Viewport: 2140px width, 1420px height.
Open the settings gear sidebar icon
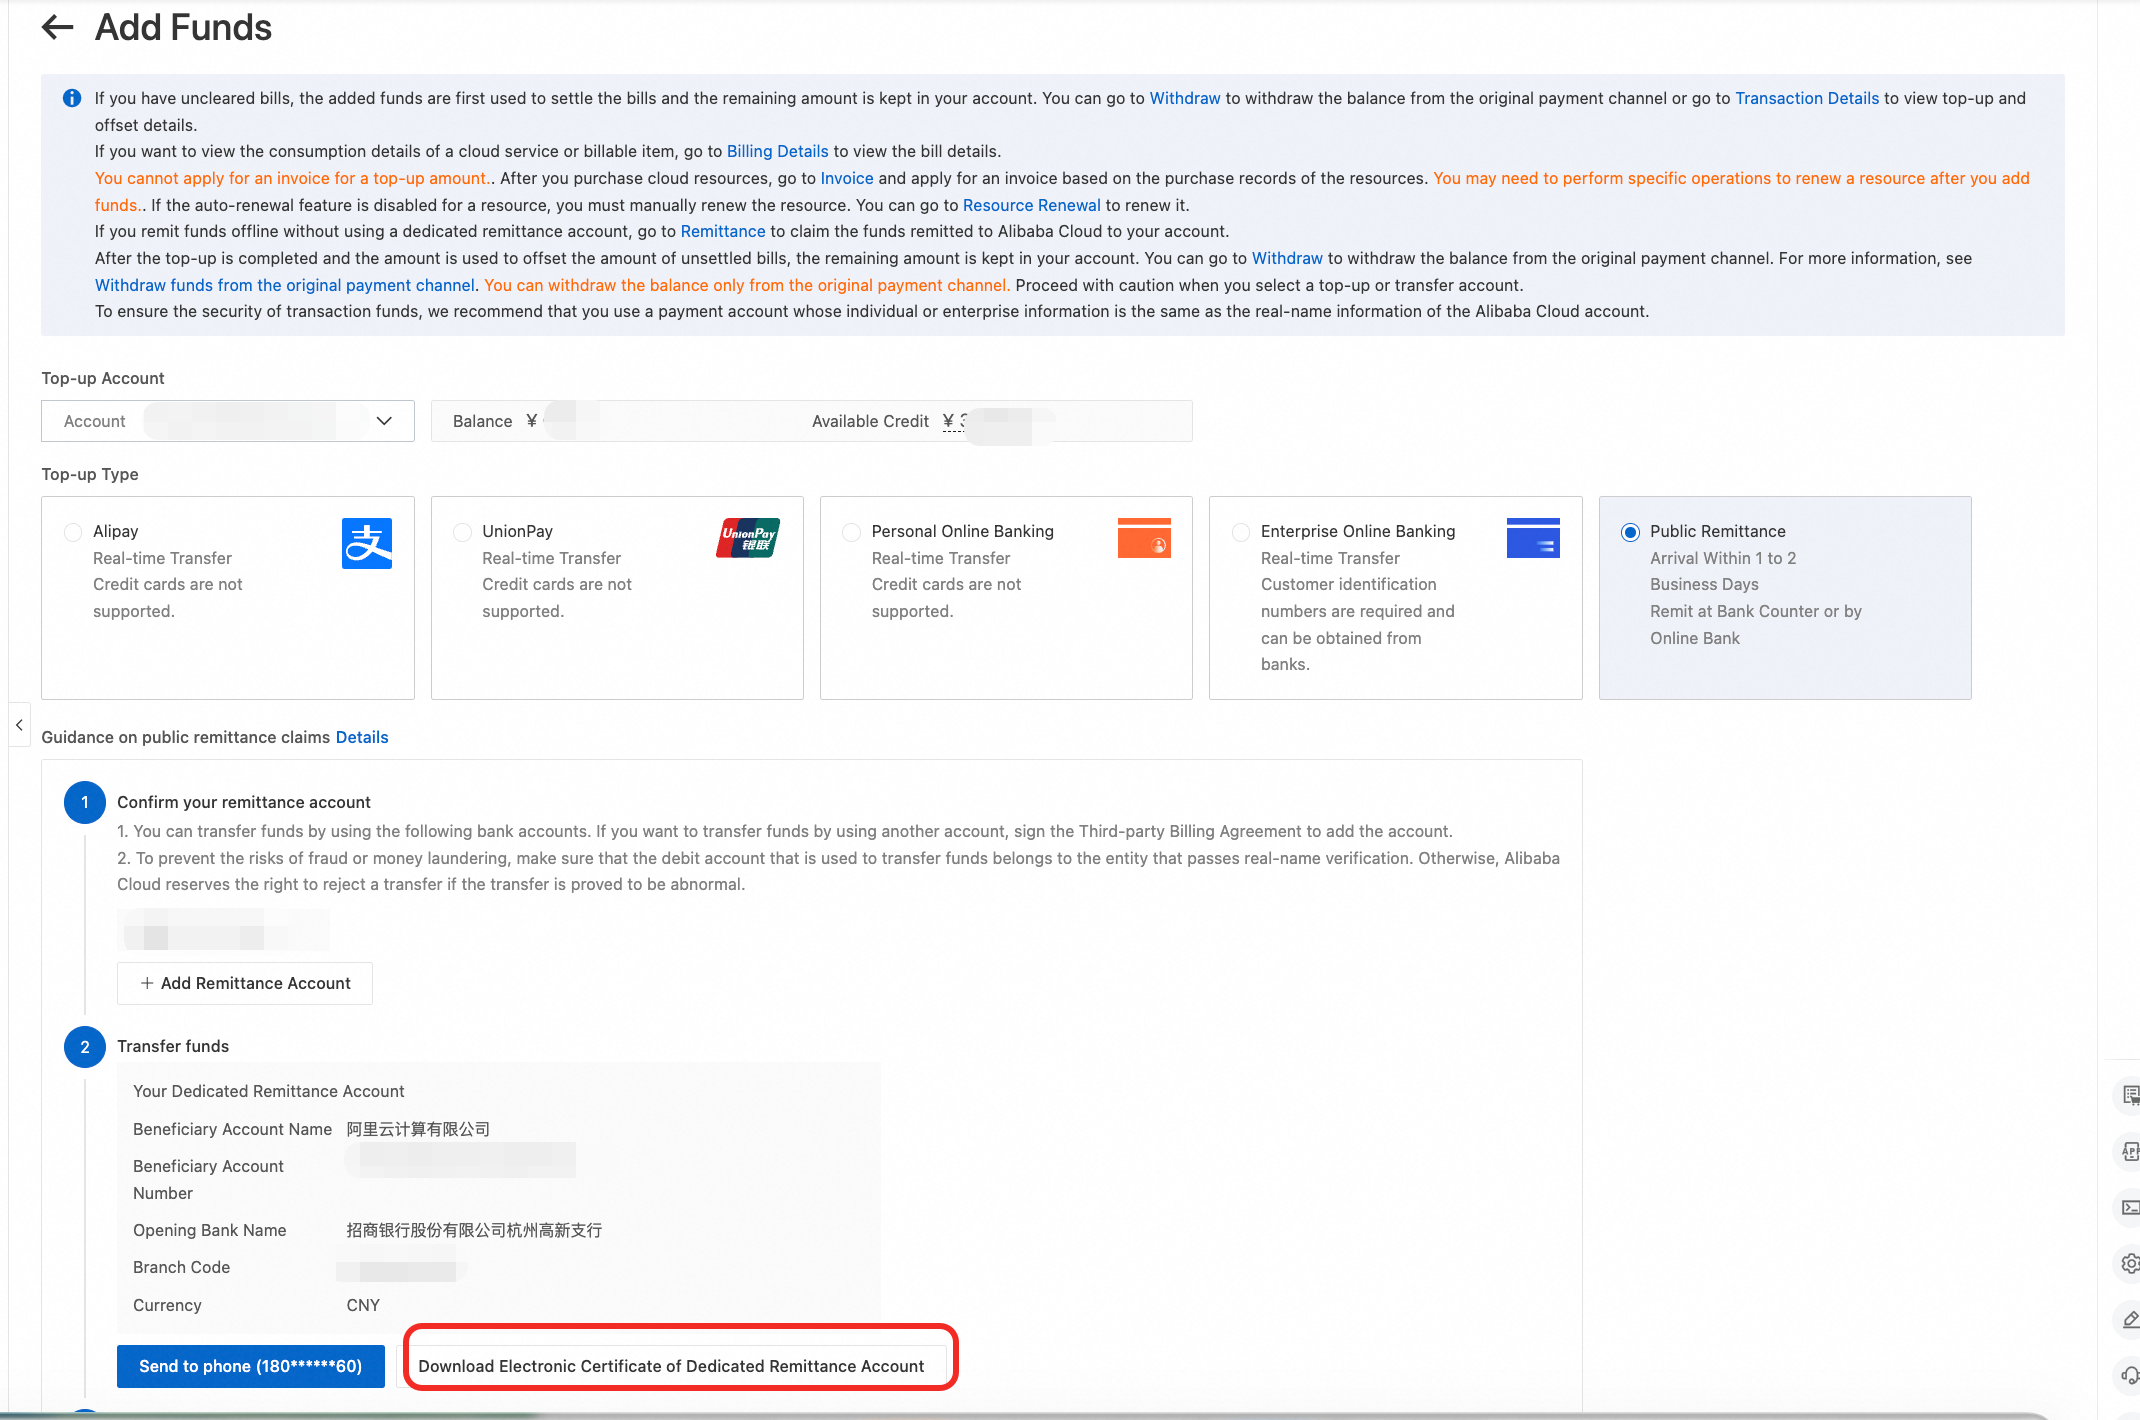[x=2130, y=1264]
